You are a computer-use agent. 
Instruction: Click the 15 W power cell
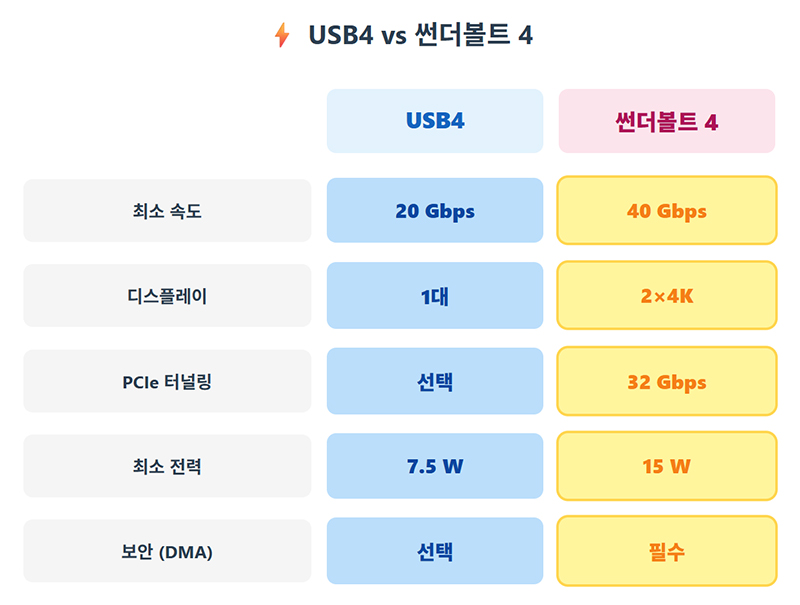(667, 466)
